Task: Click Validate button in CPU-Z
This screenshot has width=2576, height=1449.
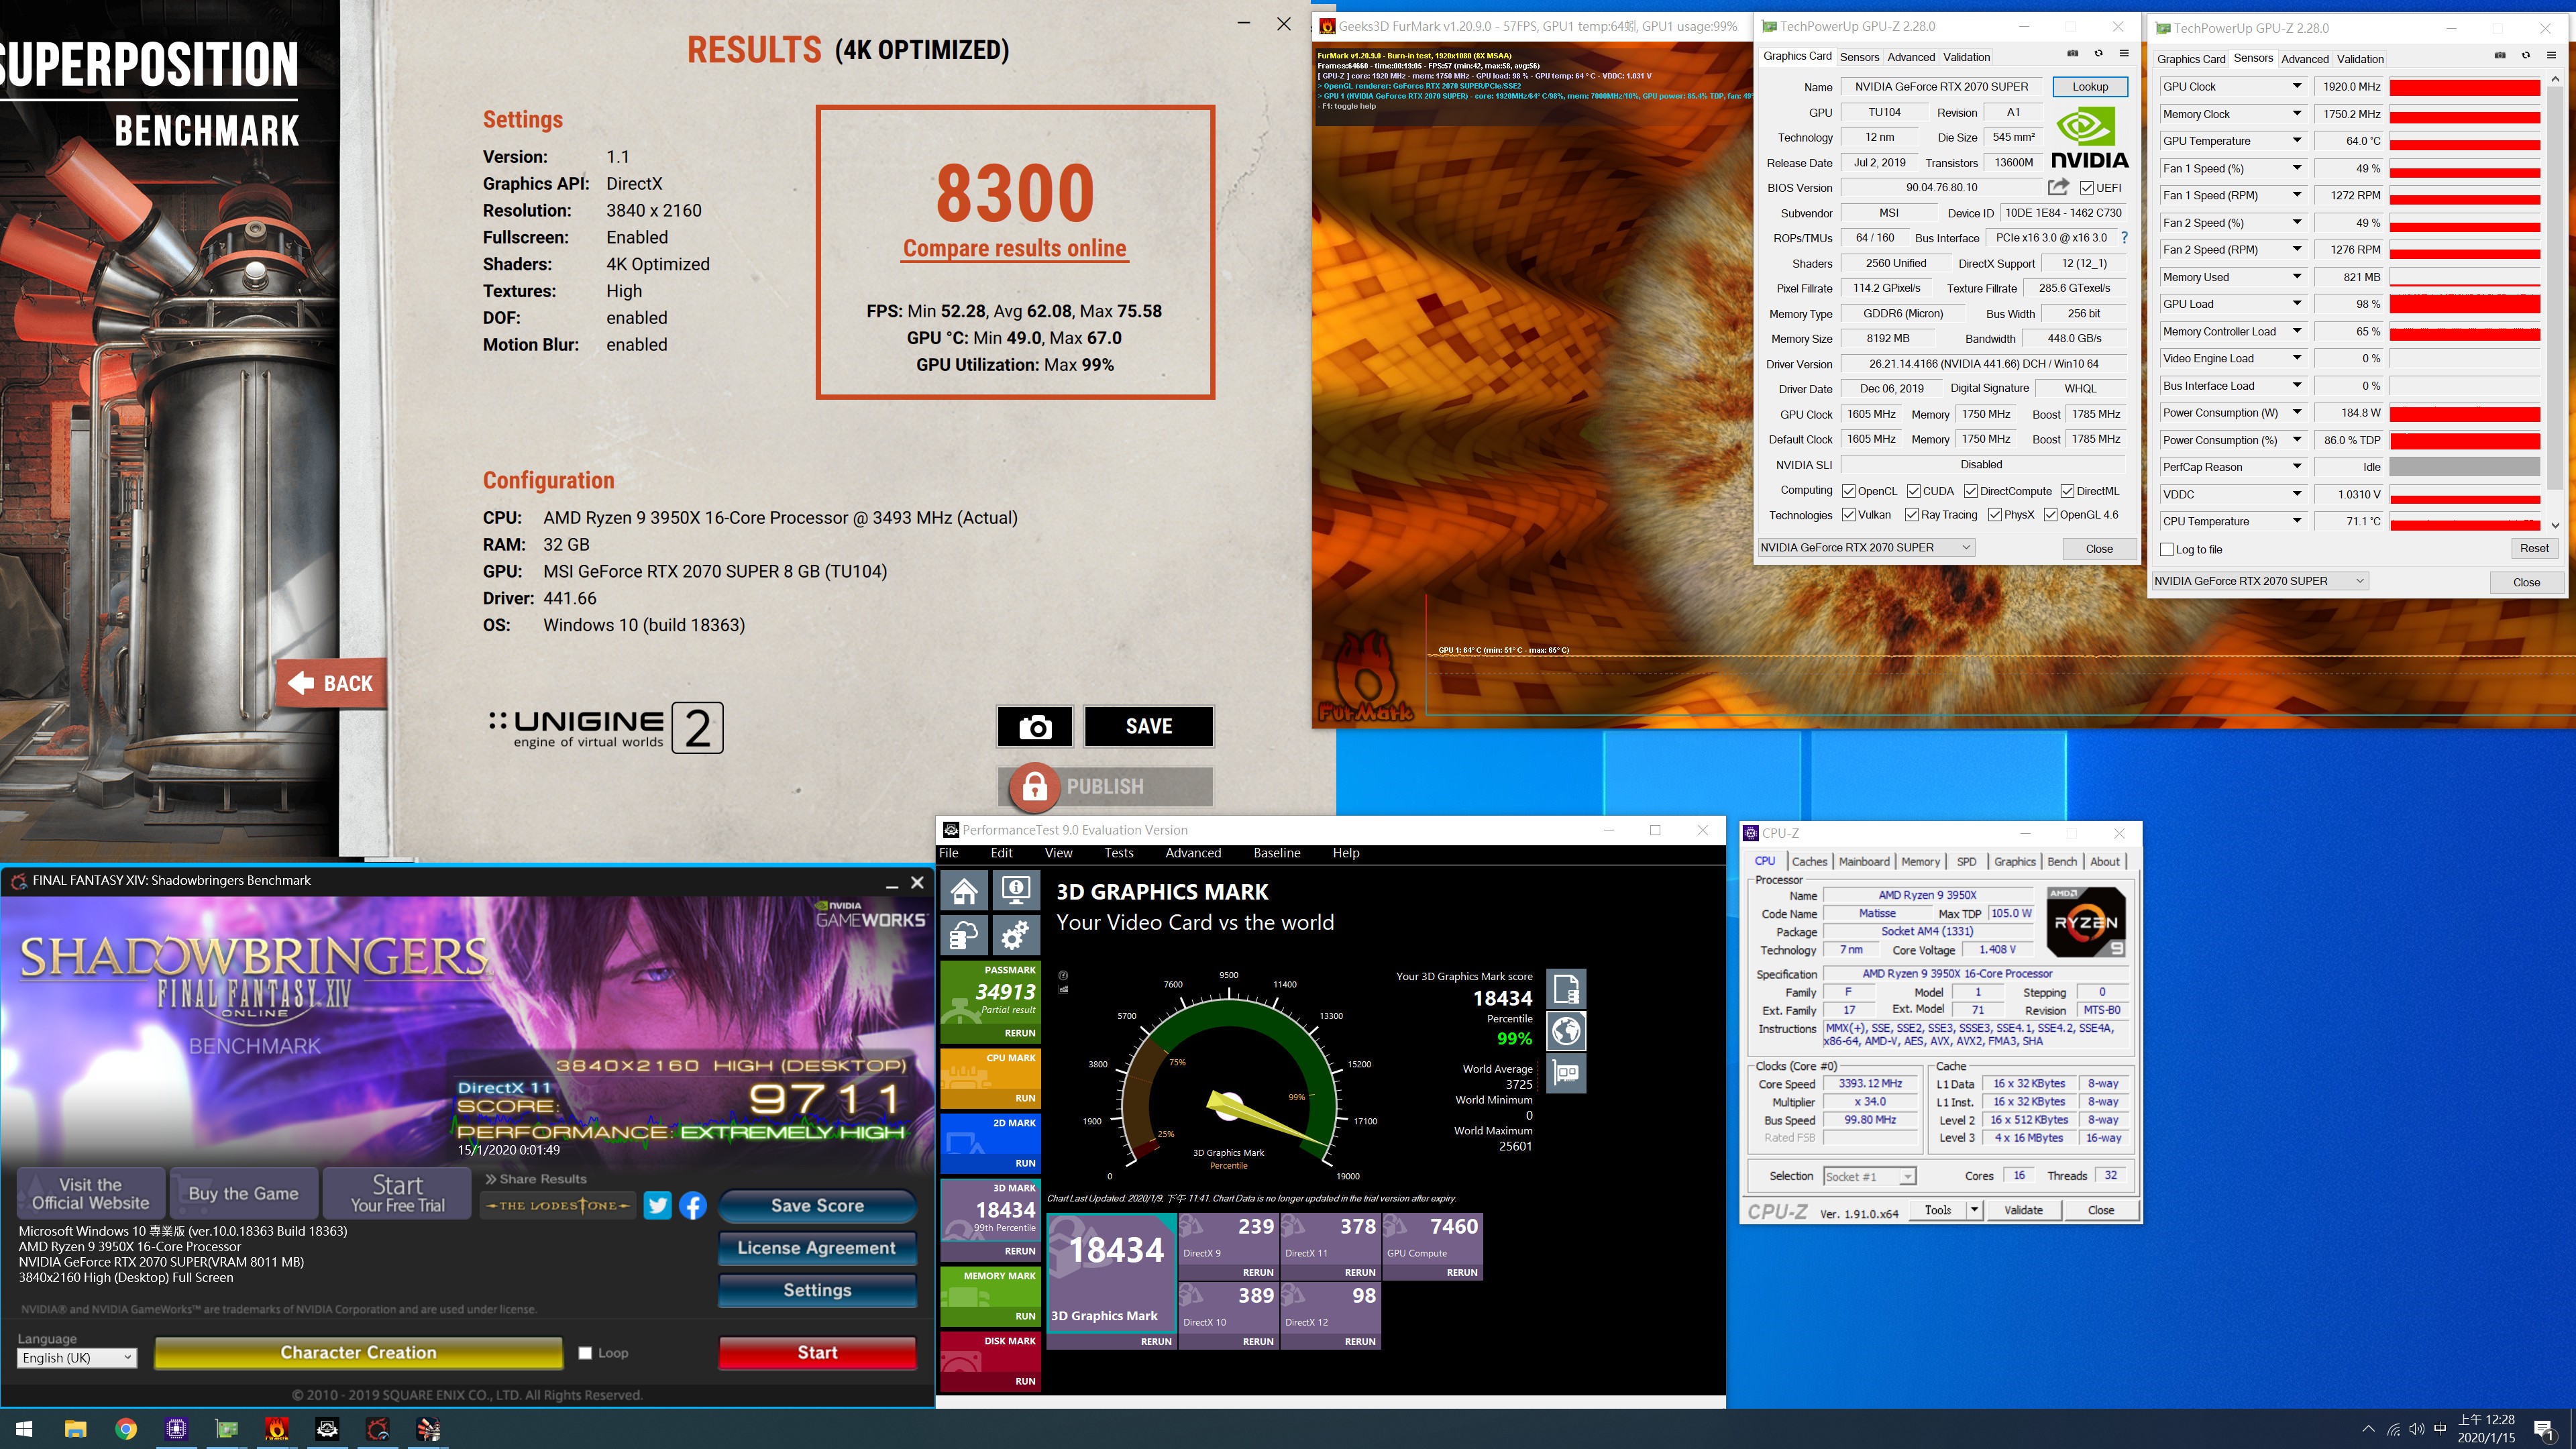Action: [x=2022, y=1210]
